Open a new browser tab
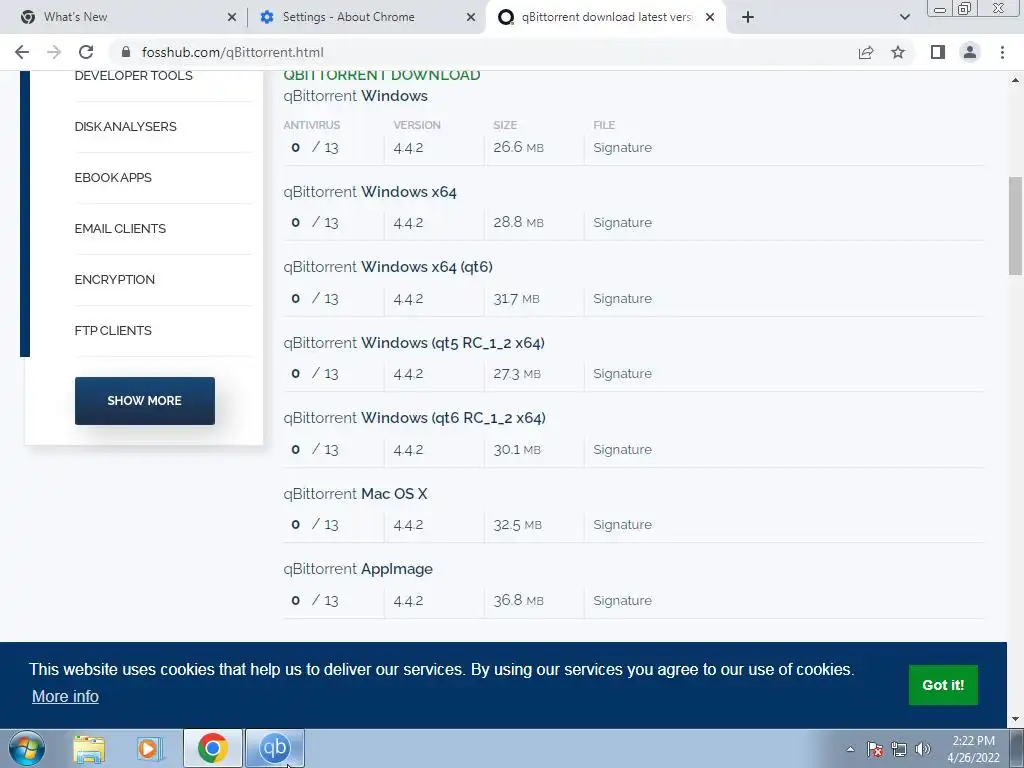This screenshot has height=768, width=1024. (748, 17)
